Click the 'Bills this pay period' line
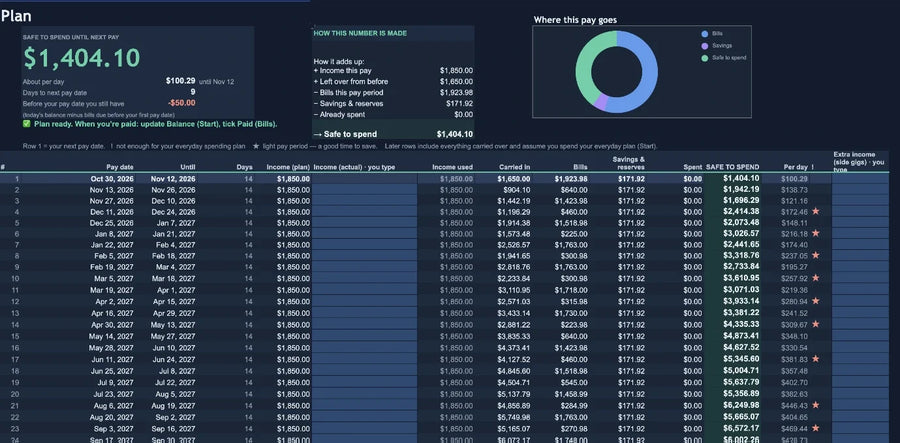Image resolution: width=900 pixels, height=443 pixels. [393, 92]
